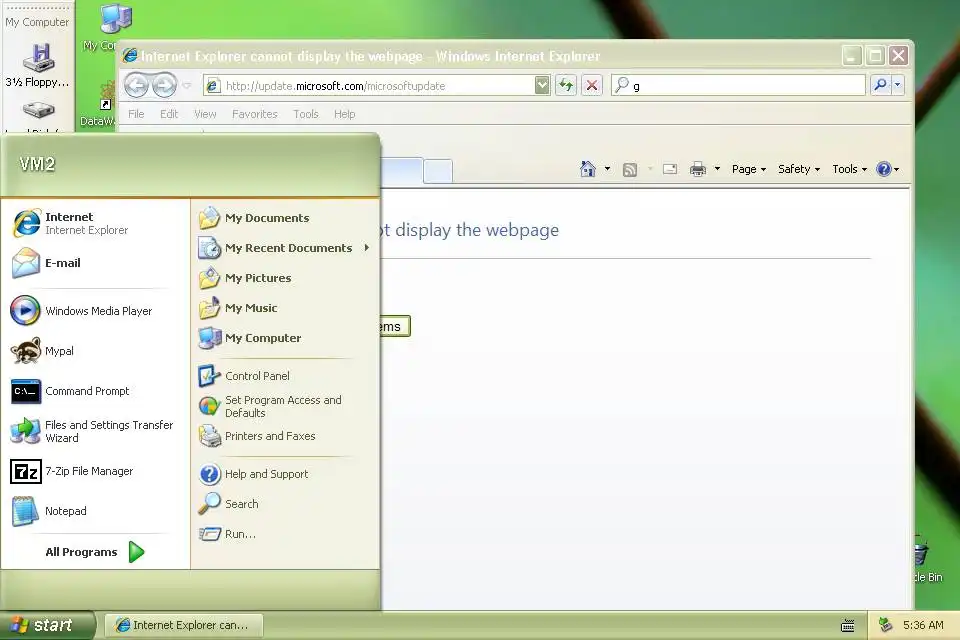Click the IE Refresh button
This screenshot has height=640, width=960.
(566, 85)
